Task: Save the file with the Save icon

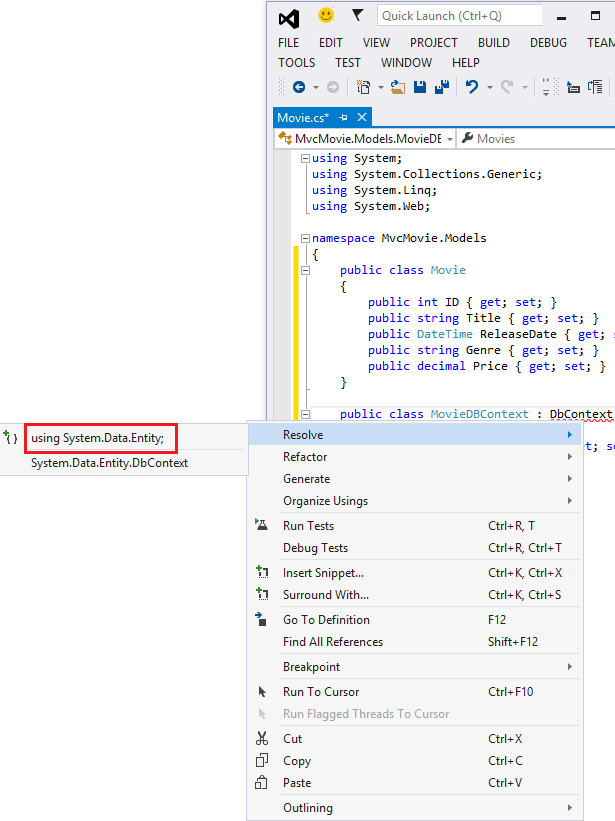Action: (420, 87)
